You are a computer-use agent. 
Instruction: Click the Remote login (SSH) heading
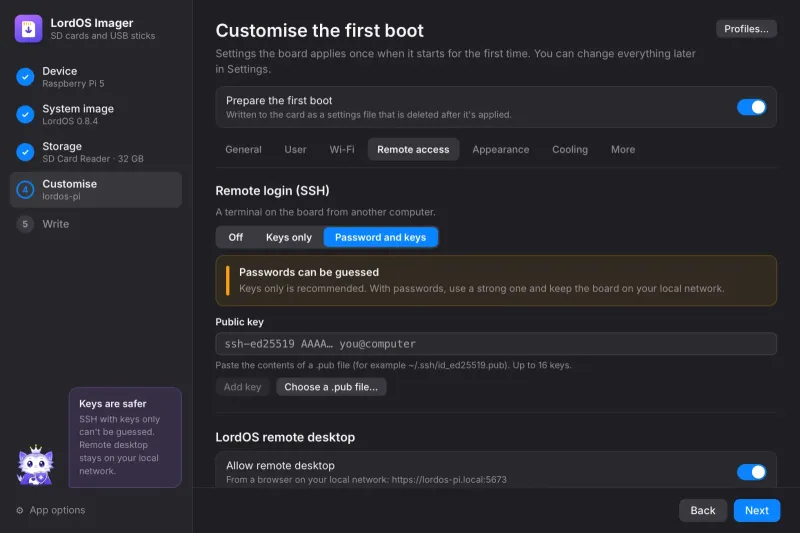pyautogui.click(x=272, y=191)
